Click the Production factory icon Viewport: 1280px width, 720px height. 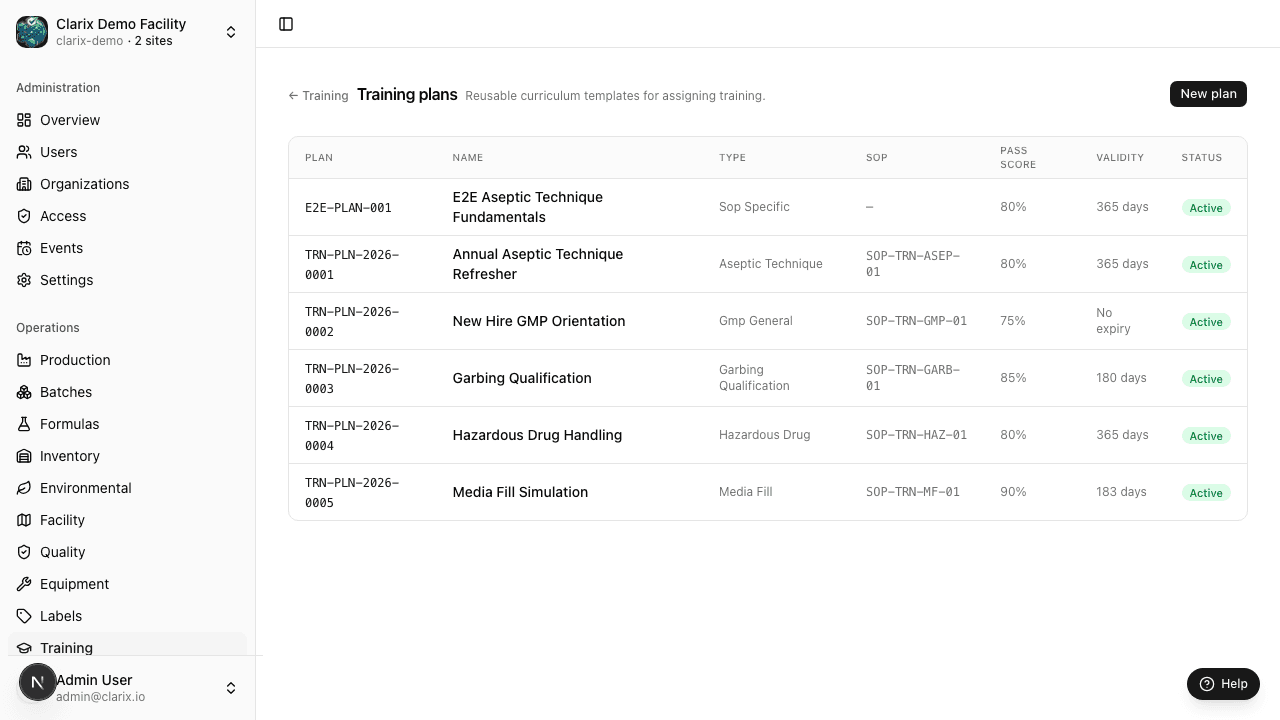(24, 360)
